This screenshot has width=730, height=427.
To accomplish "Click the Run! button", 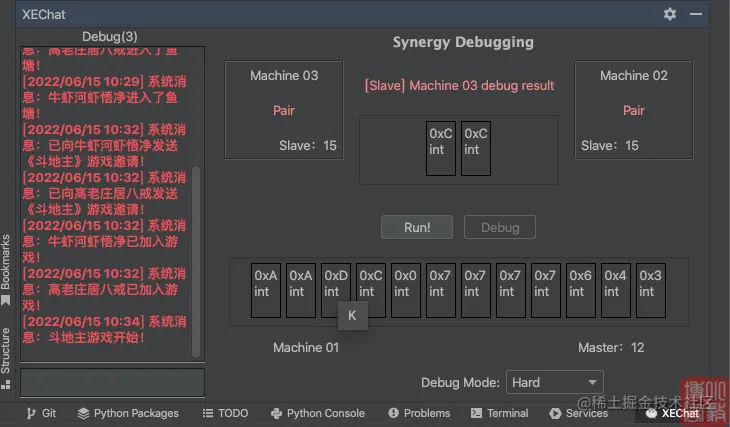I will coord(417,227).
